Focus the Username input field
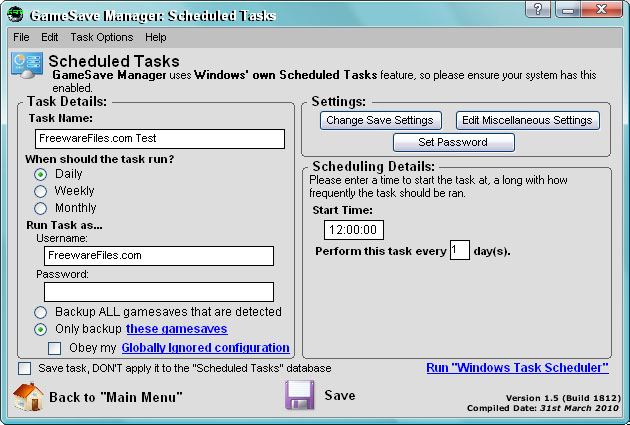Viewport: 630px width, 425px height. pos(159,256)
